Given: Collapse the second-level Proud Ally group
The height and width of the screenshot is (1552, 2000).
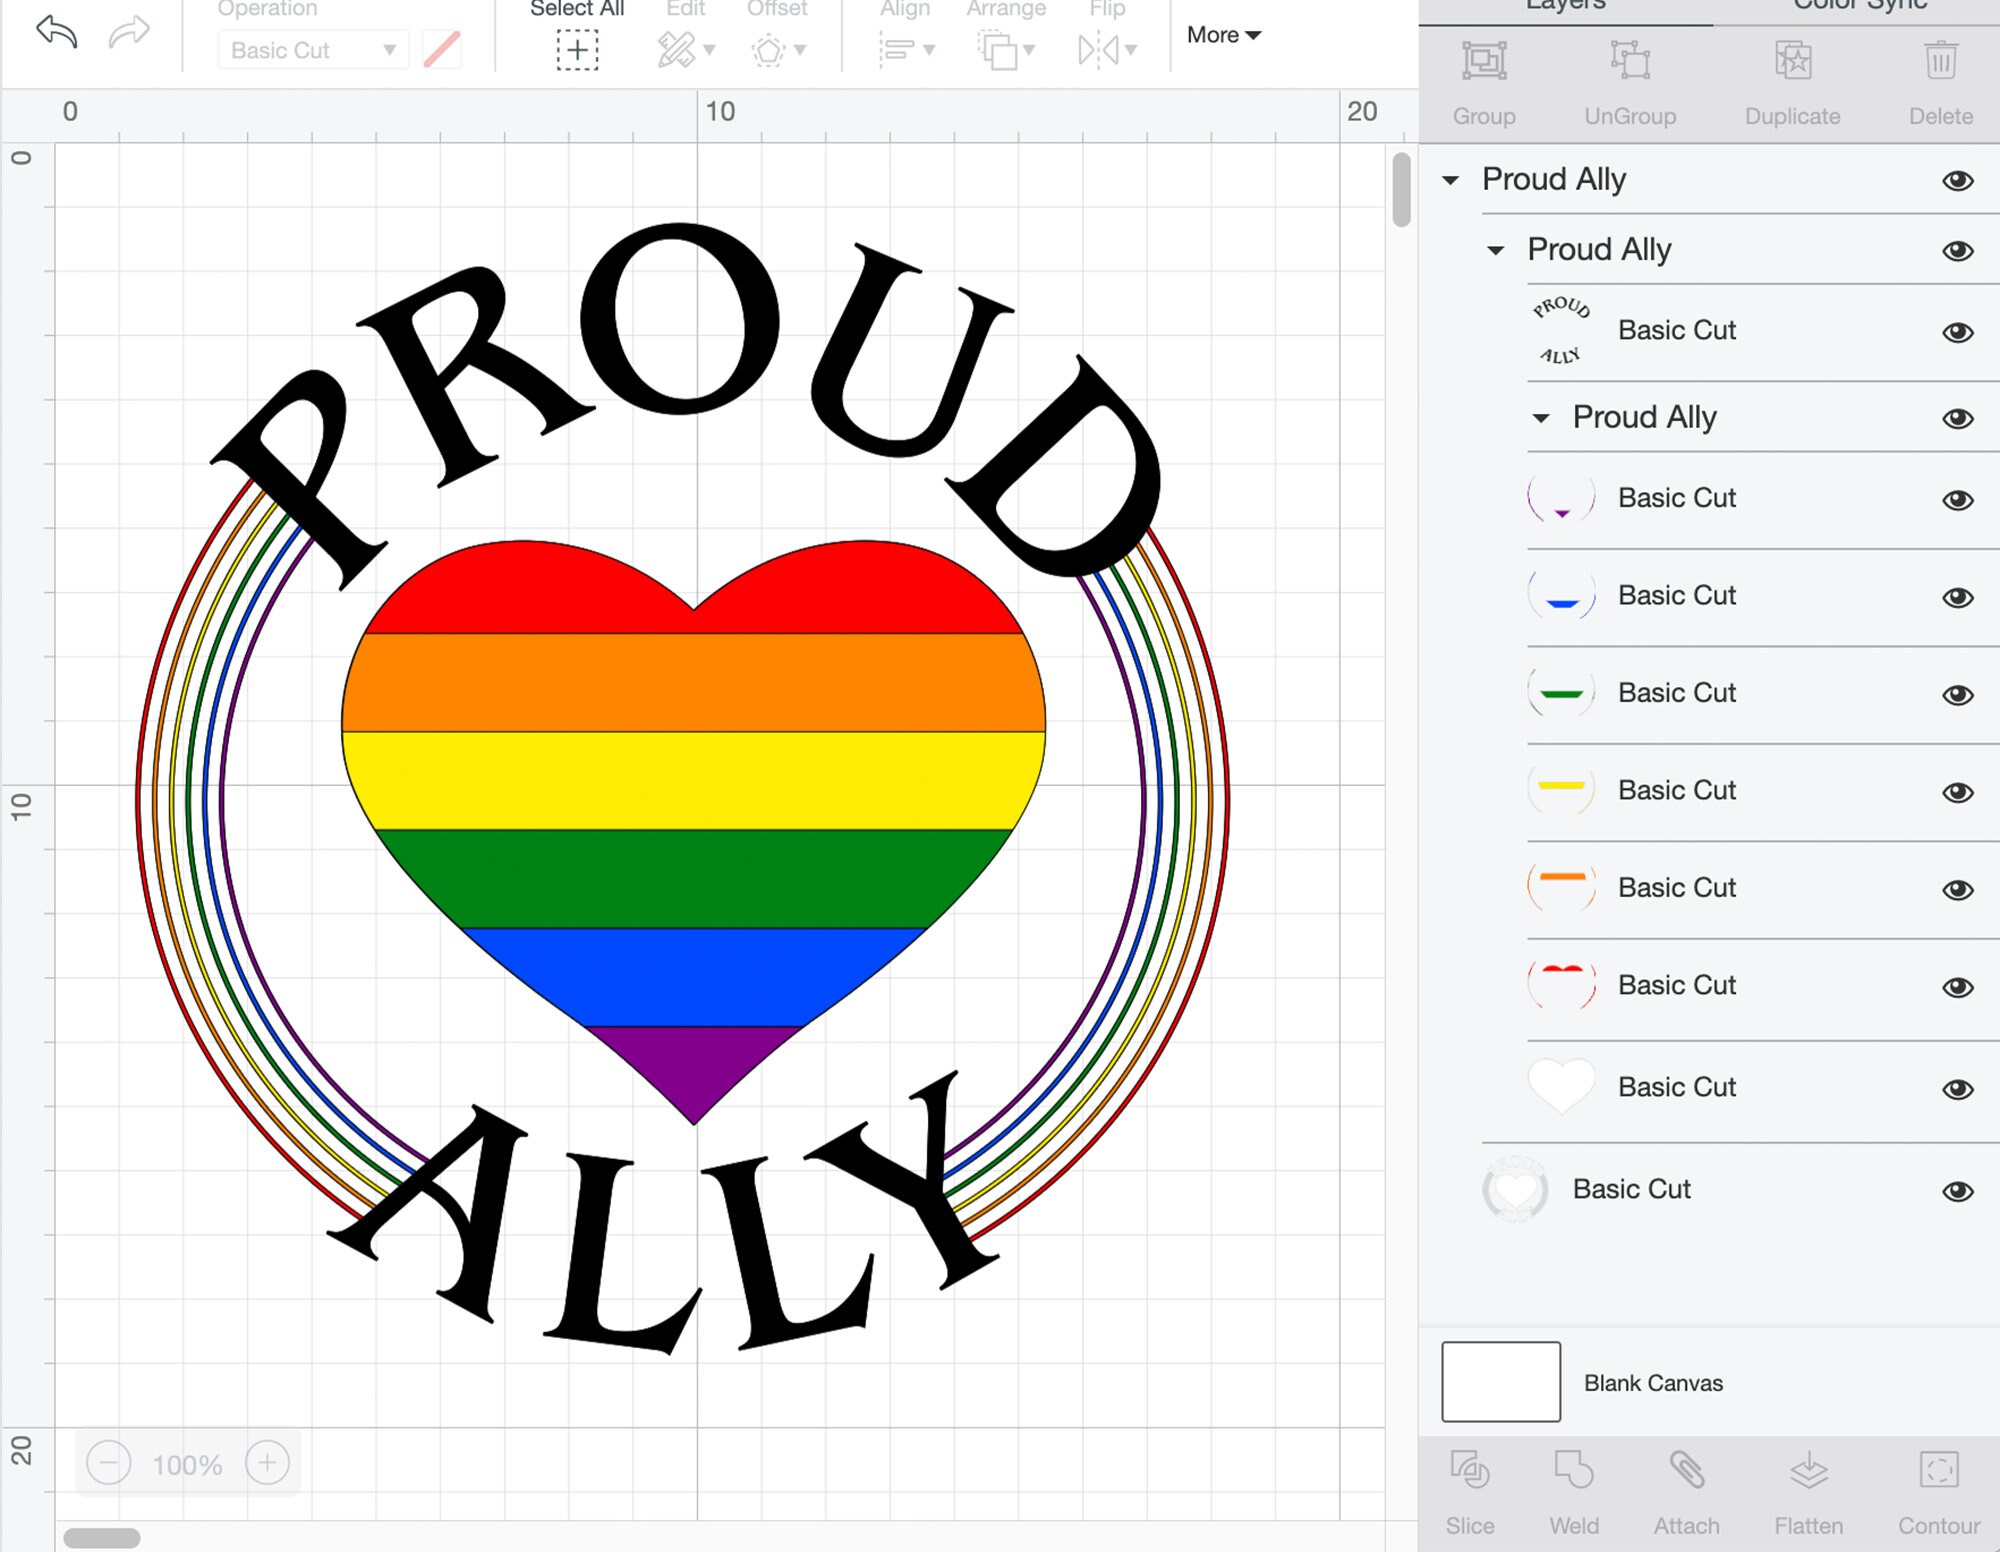Looking at the screenshot, I should (1495, 251).
